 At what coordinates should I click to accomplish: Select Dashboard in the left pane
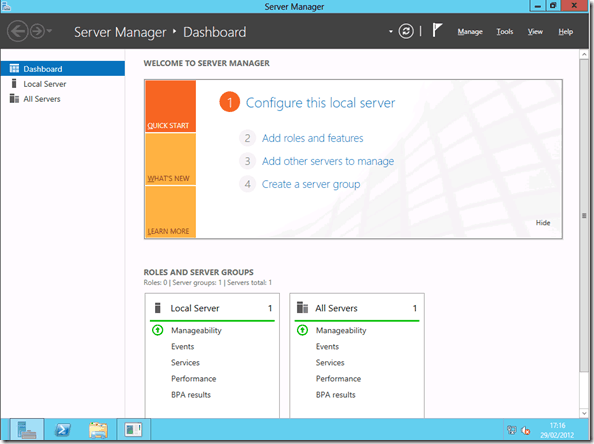click(63, 69)
